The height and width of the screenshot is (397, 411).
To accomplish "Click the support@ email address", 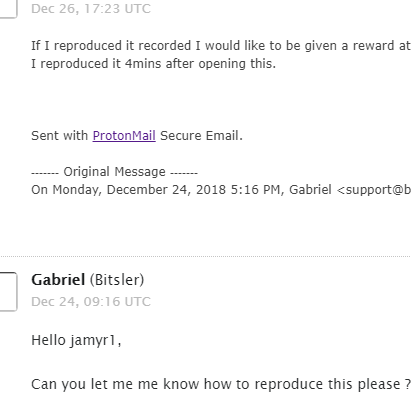I will point(374,190).
